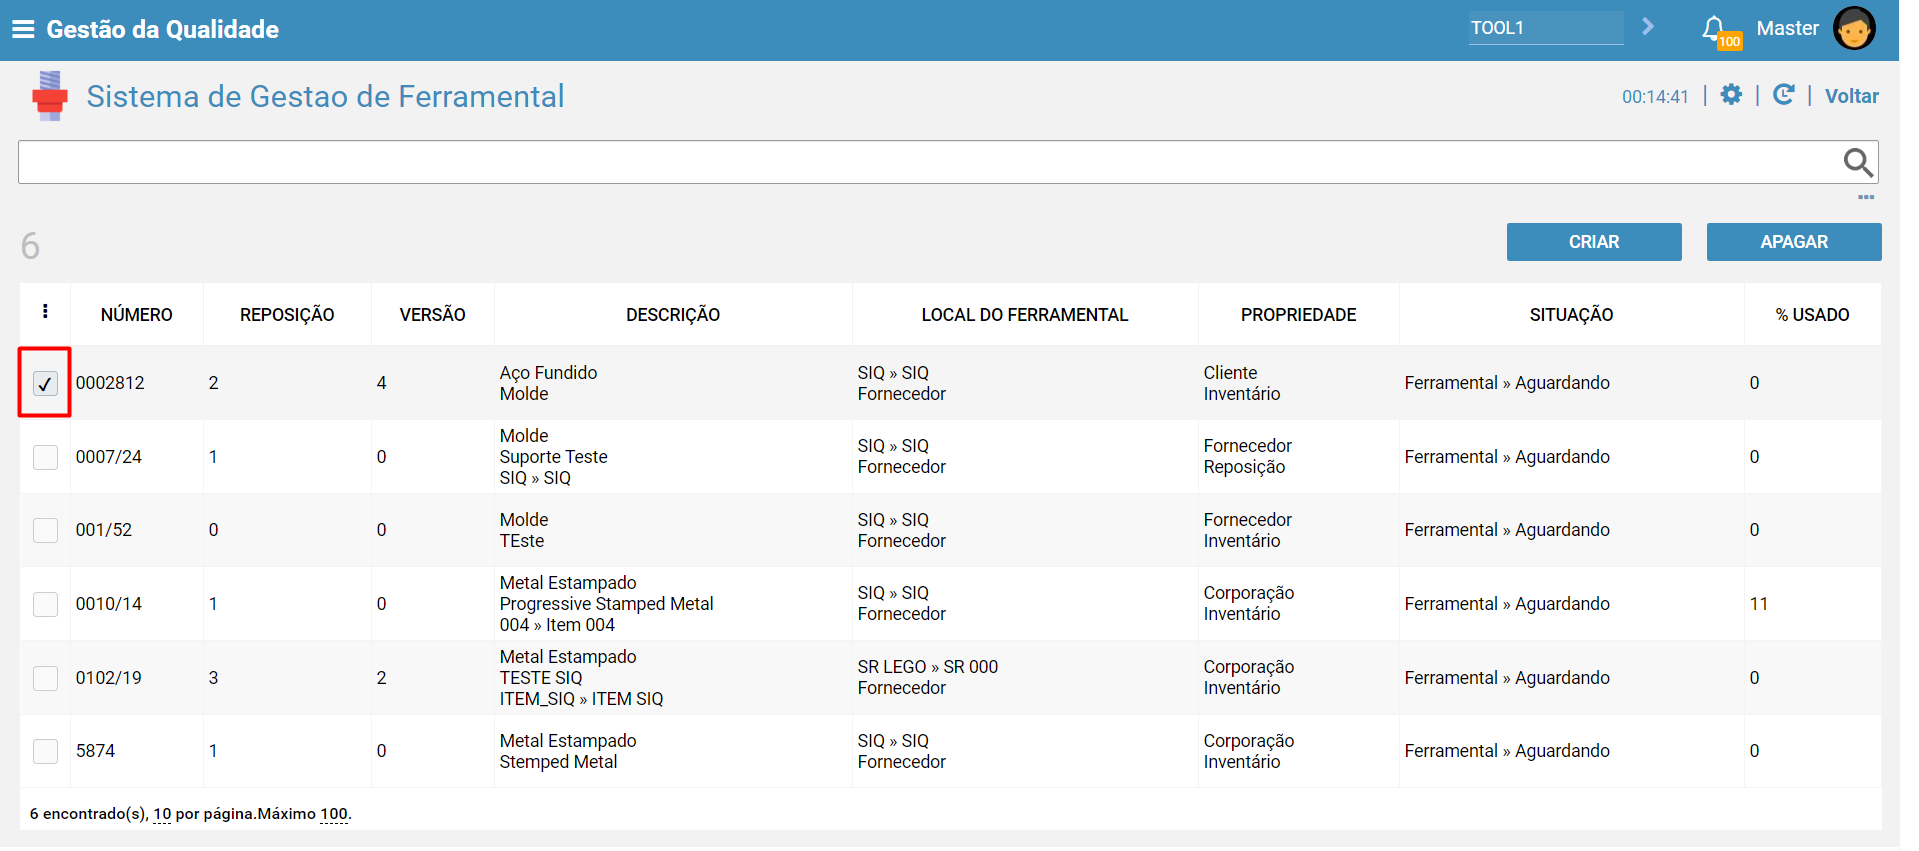Sort by VERSÃO column header

(x=433, y=315)
